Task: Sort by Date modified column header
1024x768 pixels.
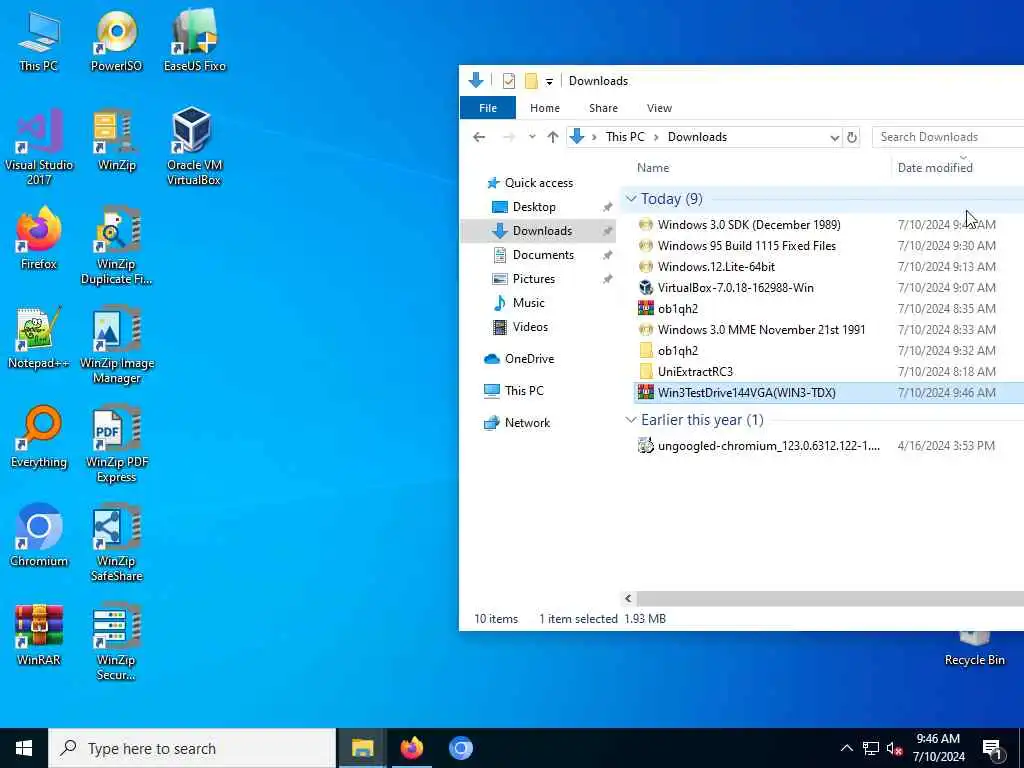Action: 935,168
